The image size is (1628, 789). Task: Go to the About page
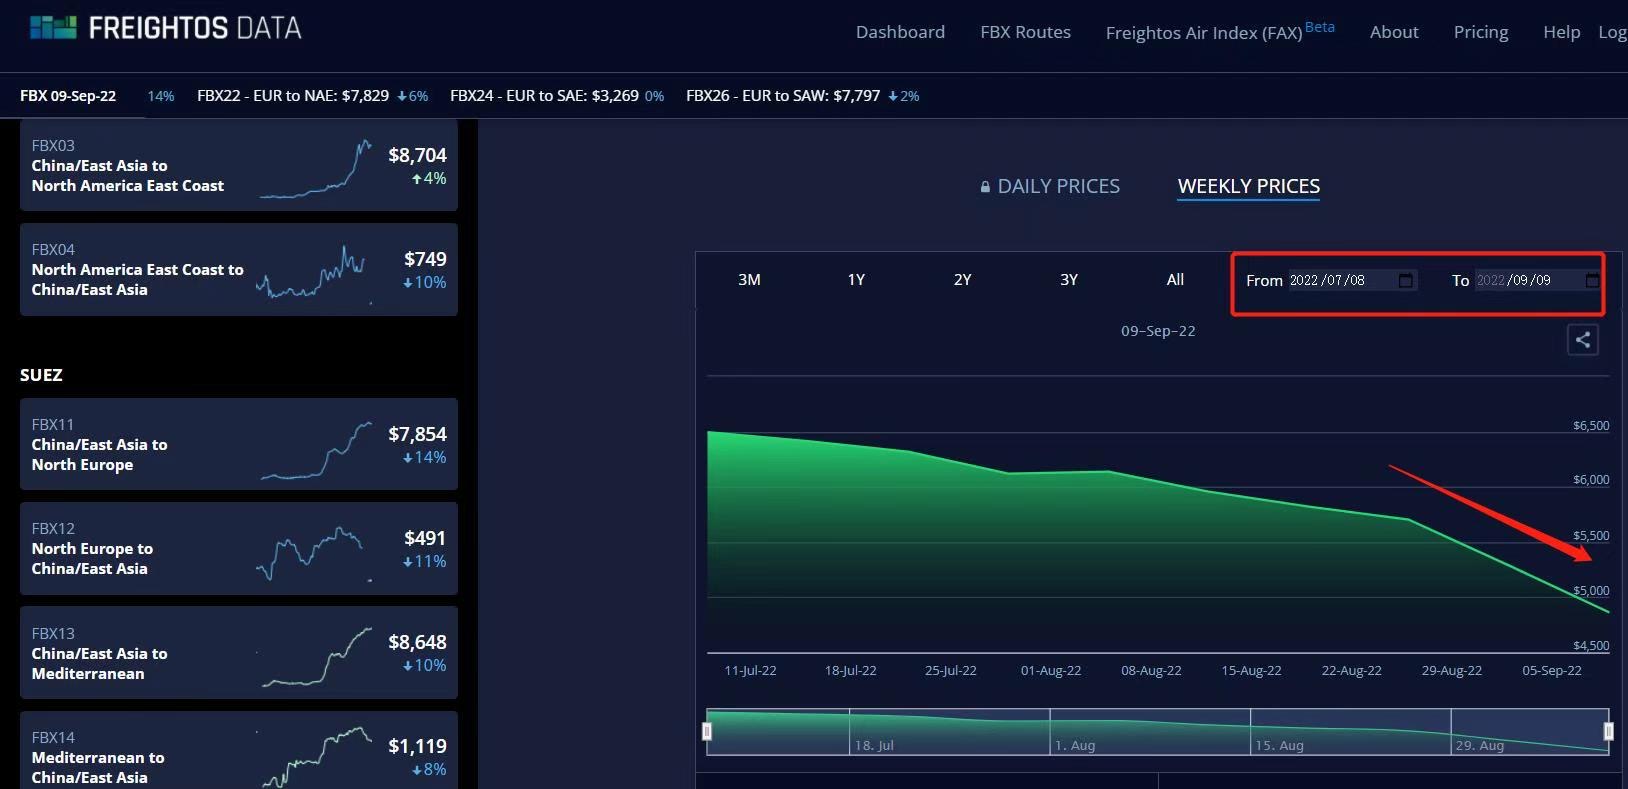click(1394, 32)
